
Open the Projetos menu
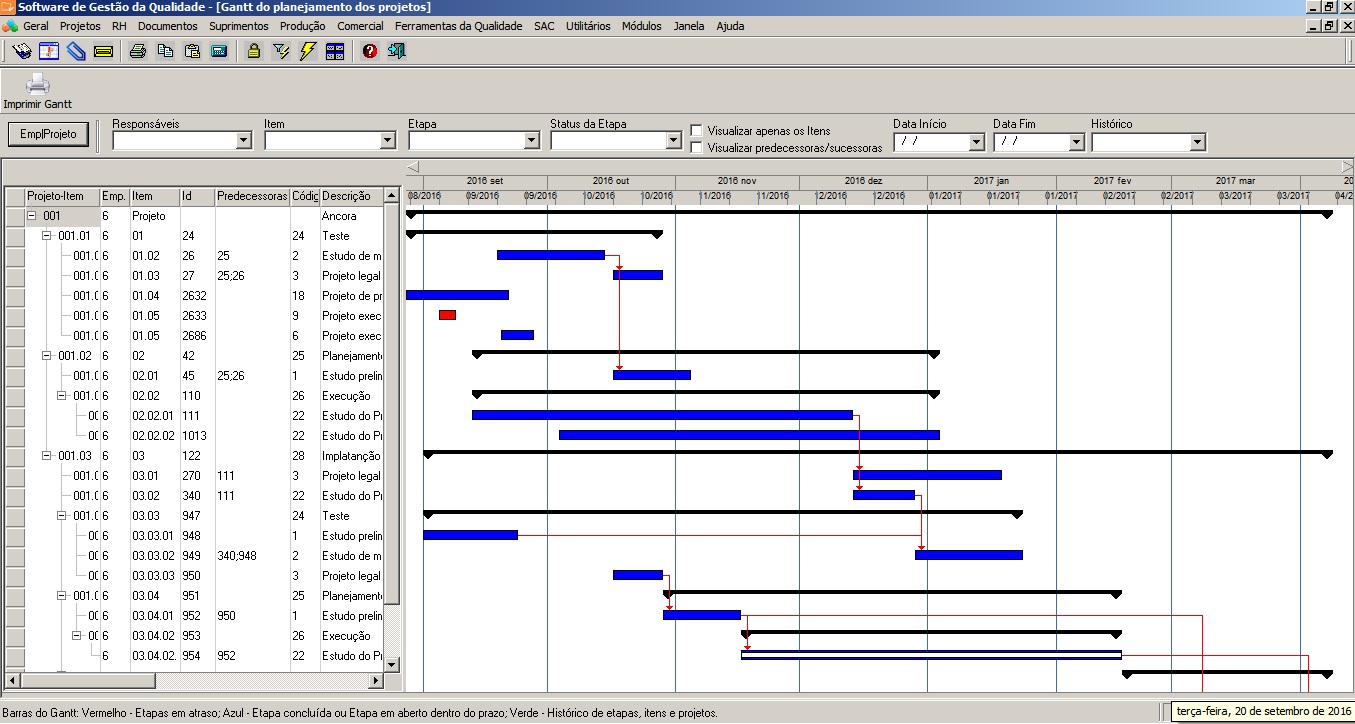[x=80, y=26]
